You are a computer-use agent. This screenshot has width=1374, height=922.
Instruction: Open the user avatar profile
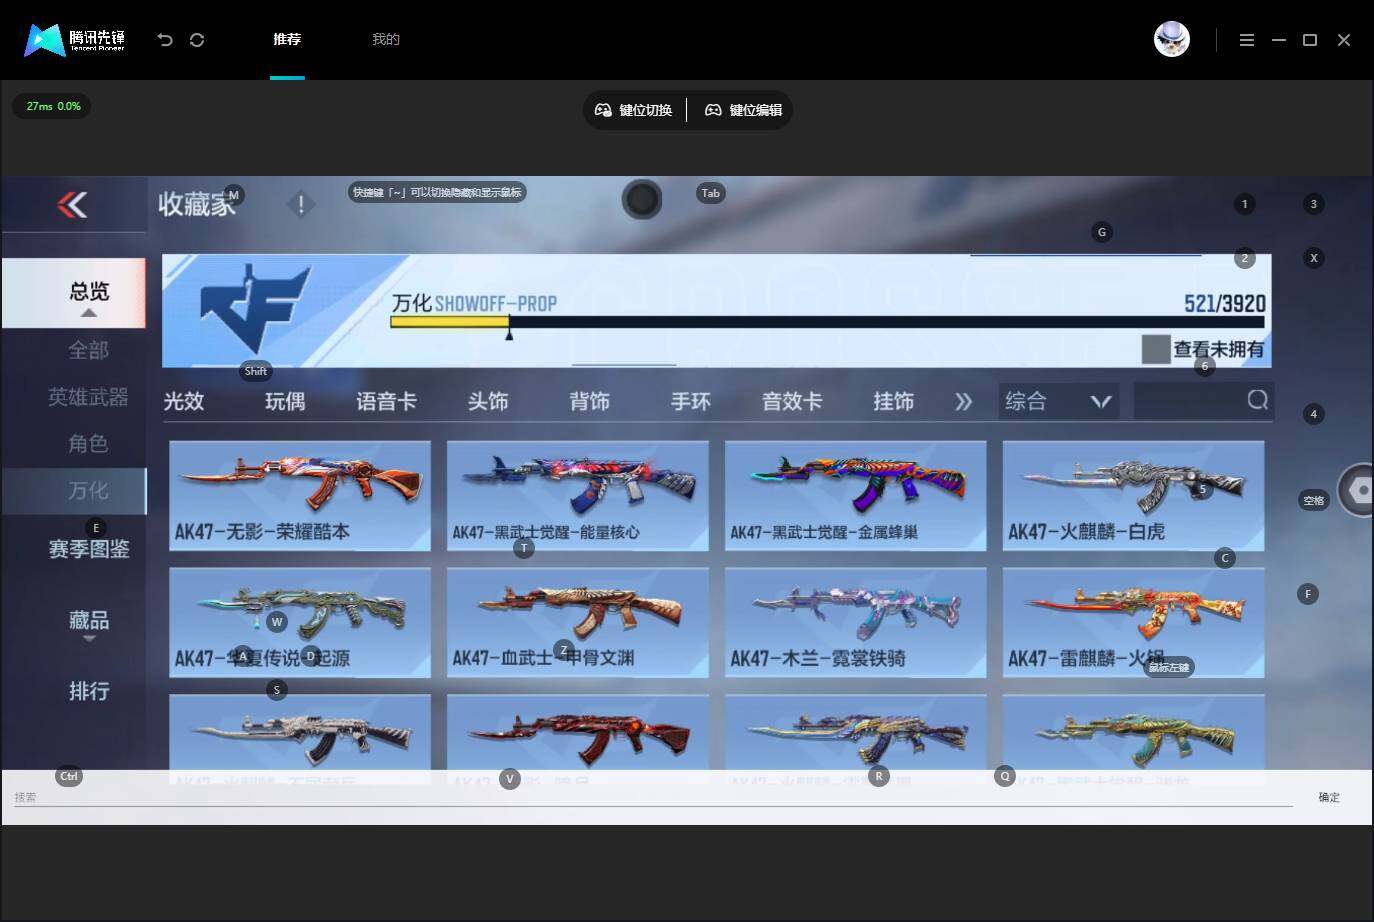pyautogui.click(x=1171, y=39)
